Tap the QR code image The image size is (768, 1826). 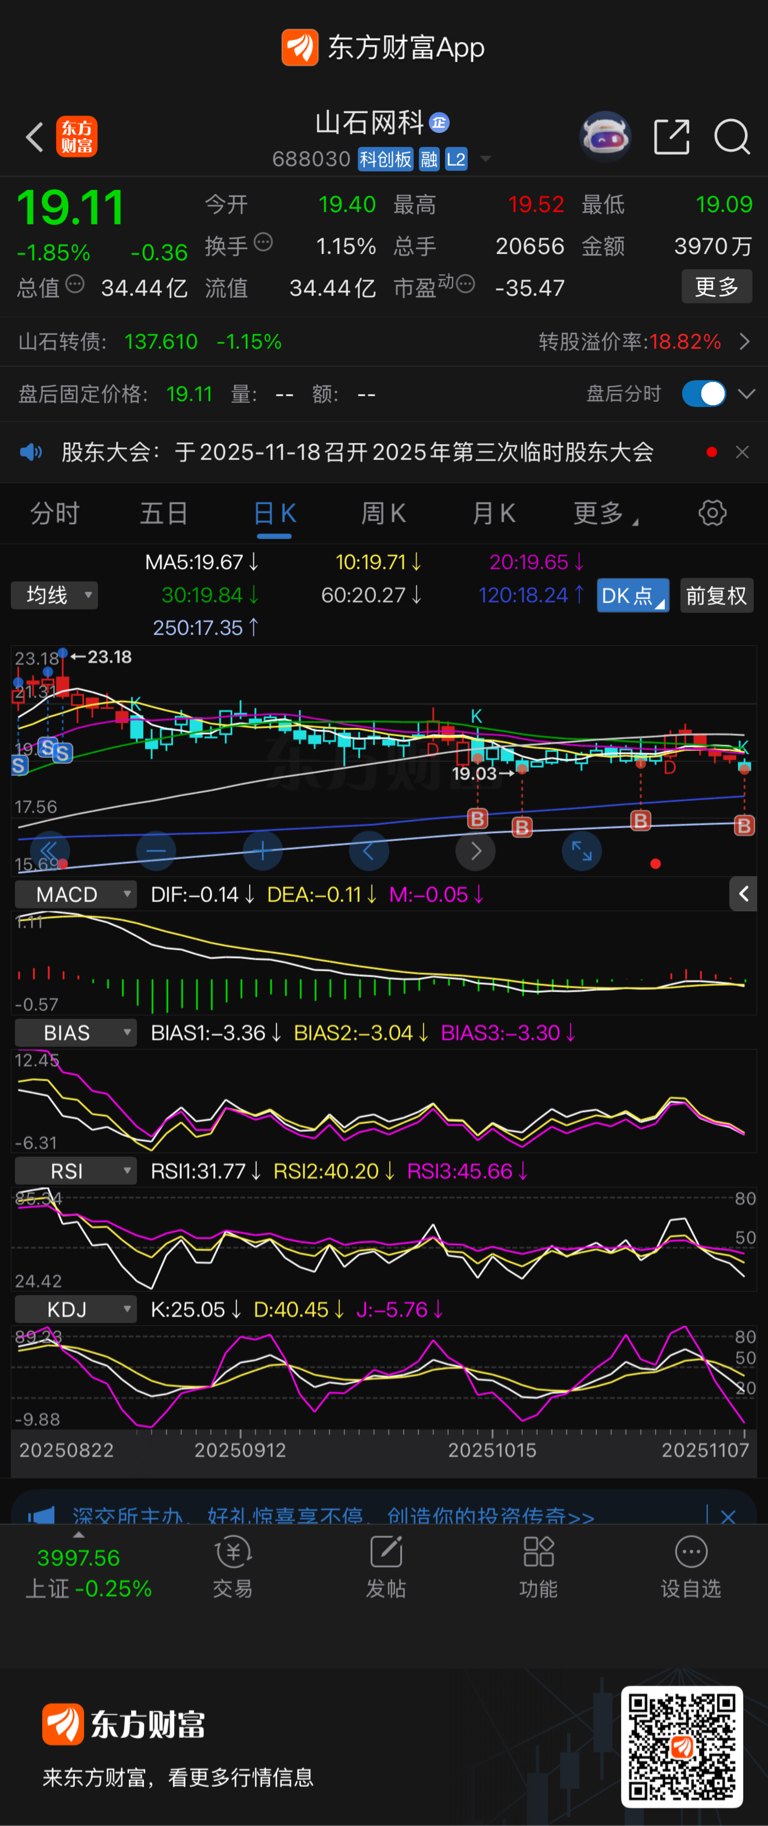(682, 1746)
